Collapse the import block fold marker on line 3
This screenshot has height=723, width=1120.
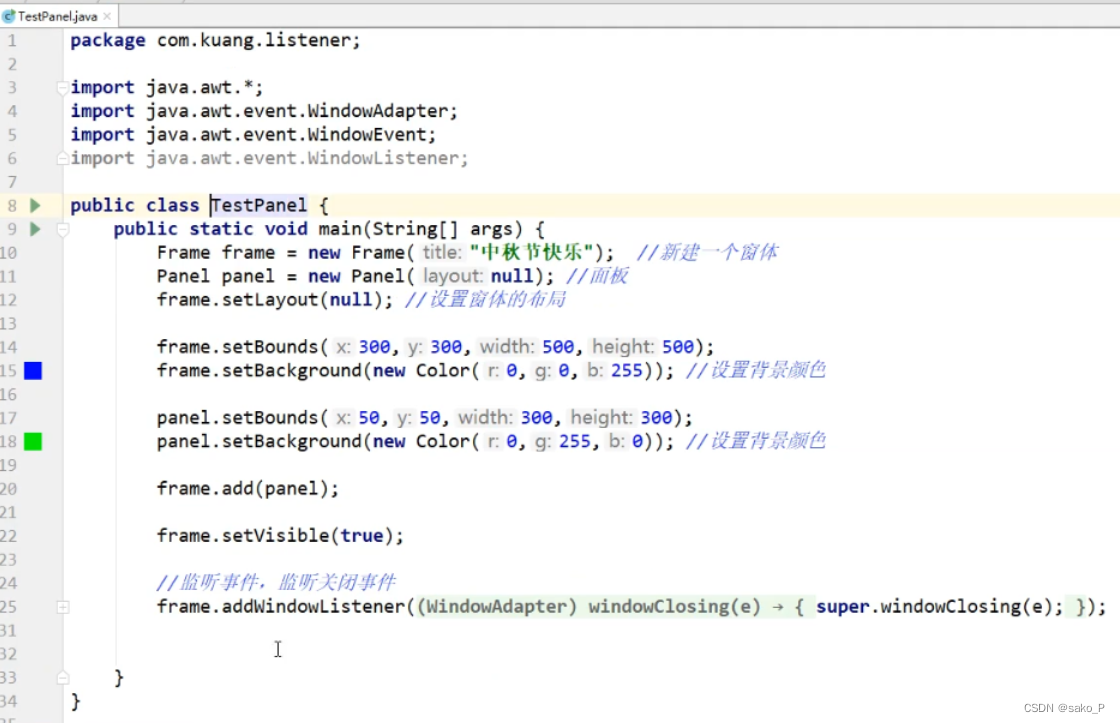[63, 88]
